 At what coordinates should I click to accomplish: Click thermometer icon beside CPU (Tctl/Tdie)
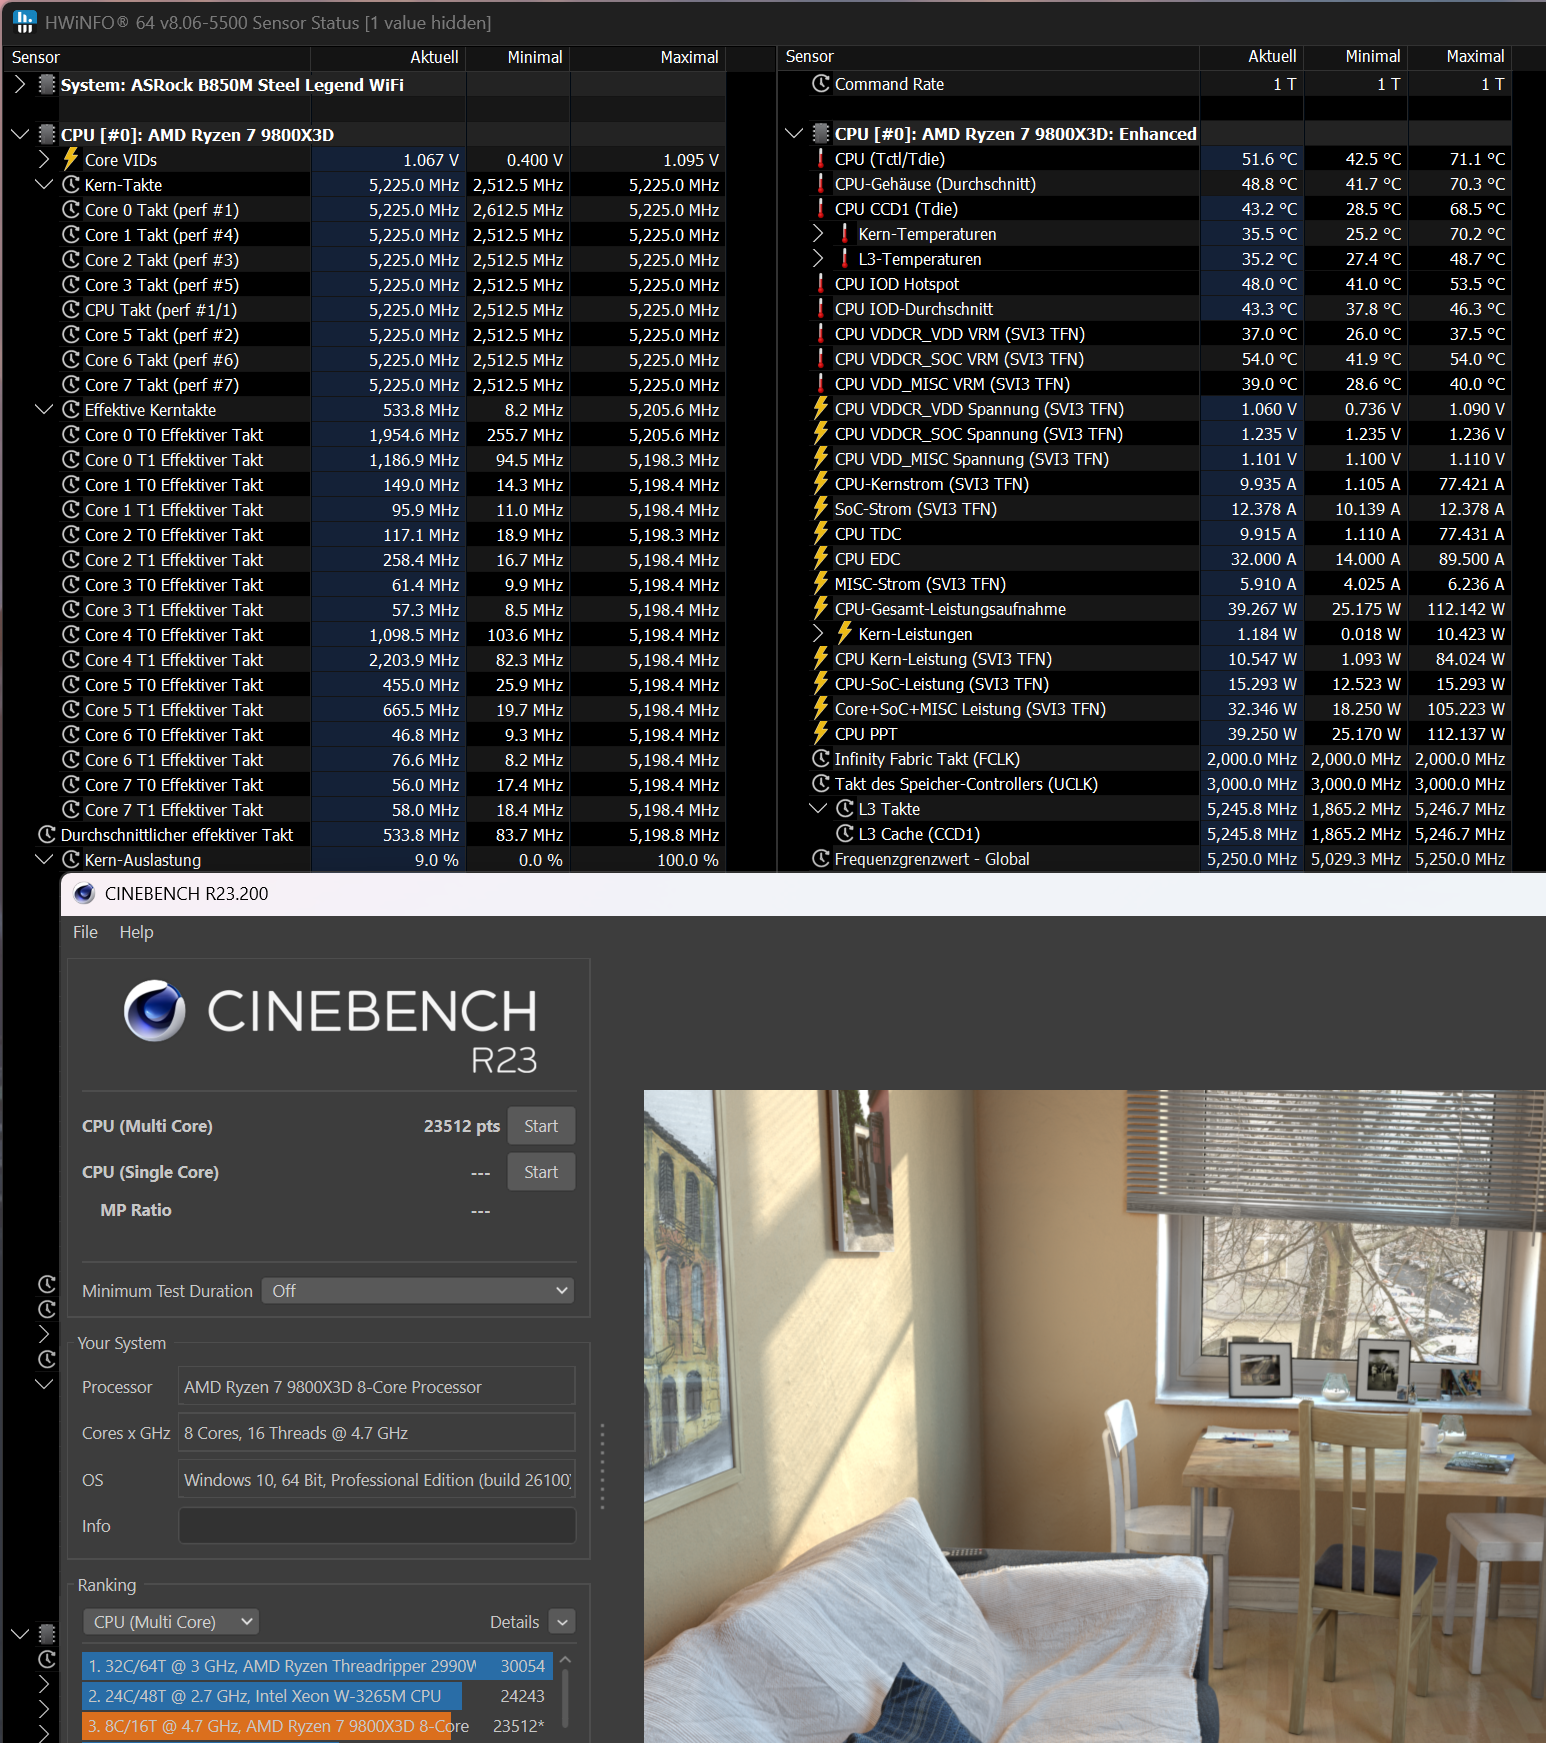[821, 158]
